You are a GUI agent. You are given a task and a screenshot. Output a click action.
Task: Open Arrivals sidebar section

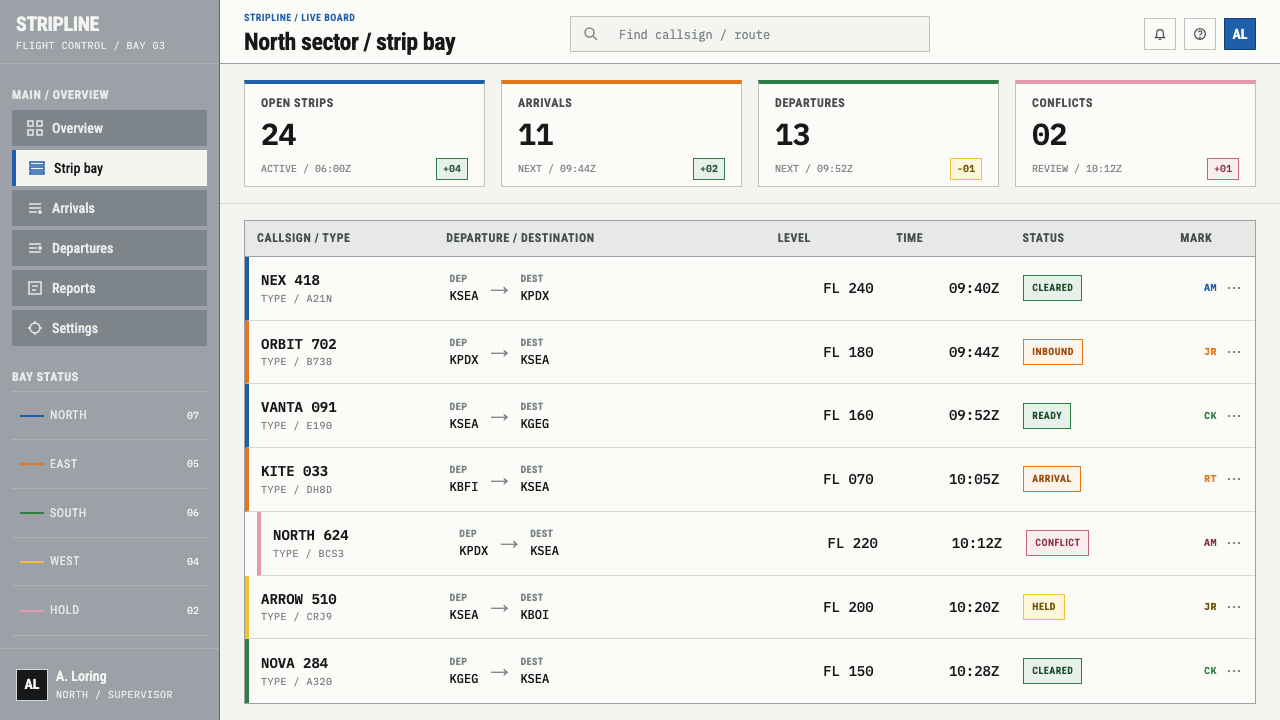(x=109, y=208)
